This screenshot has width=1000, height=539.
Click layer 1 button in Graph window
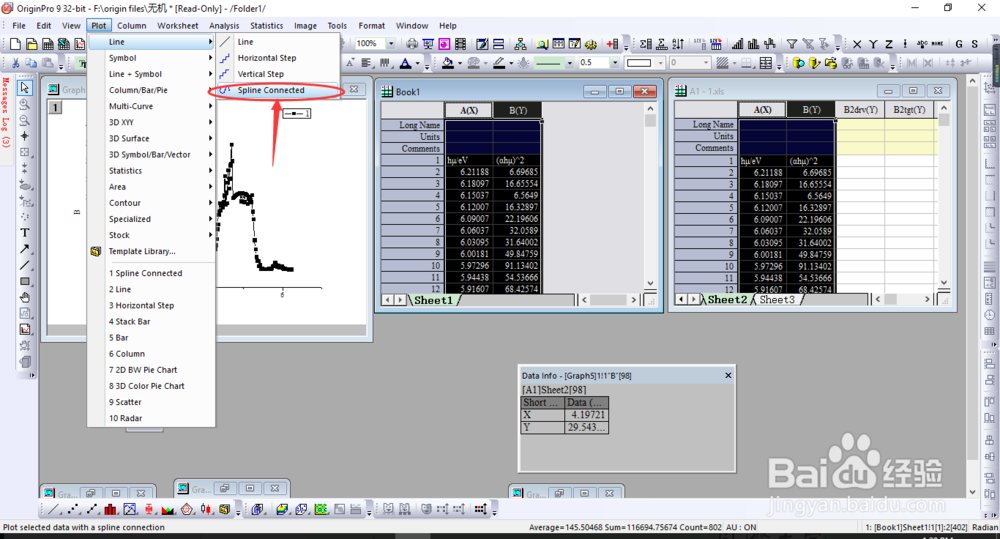pyautogui.click(x=55, y=107)
